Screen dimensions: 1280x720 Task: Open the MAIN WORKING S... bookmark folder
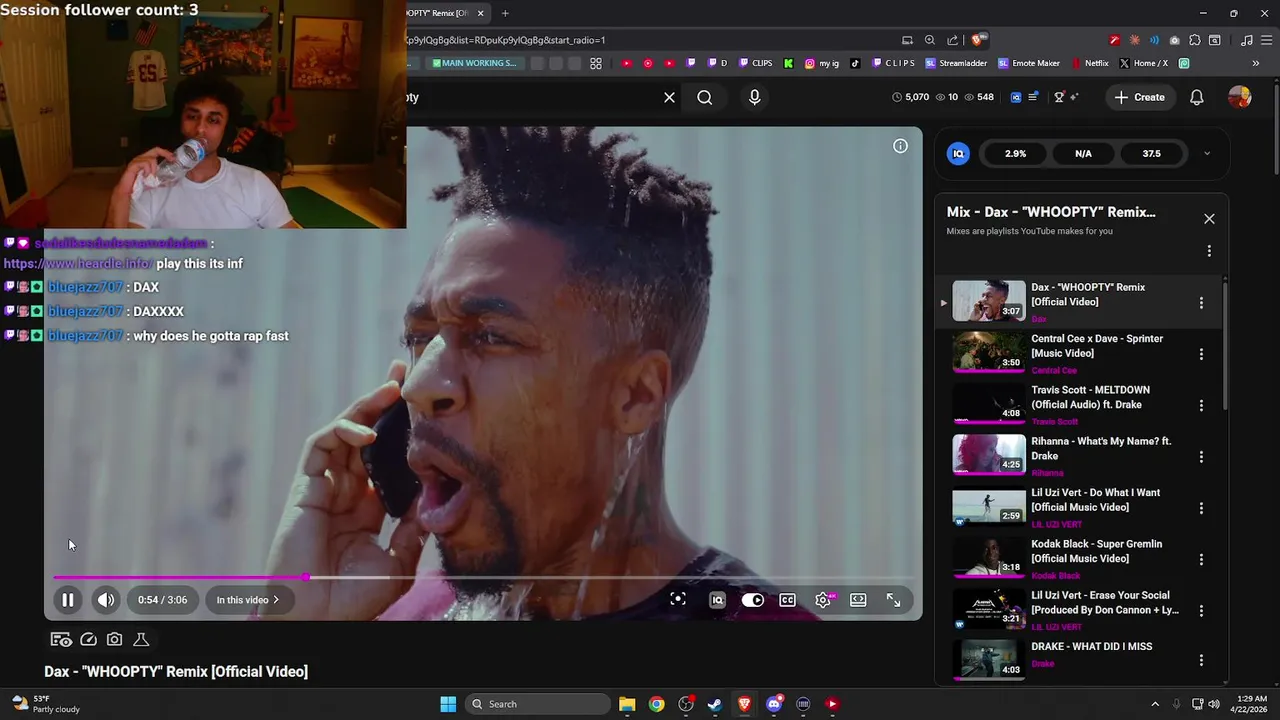(x=474, y=63)
